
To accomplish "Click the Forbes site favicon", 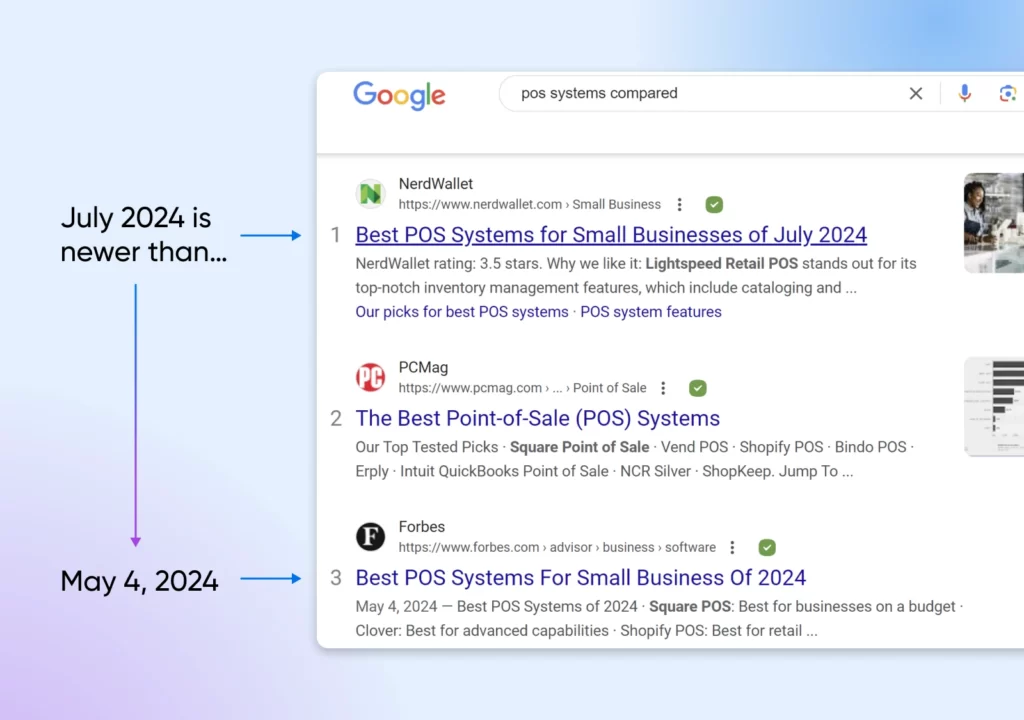I will pos(370,536).
